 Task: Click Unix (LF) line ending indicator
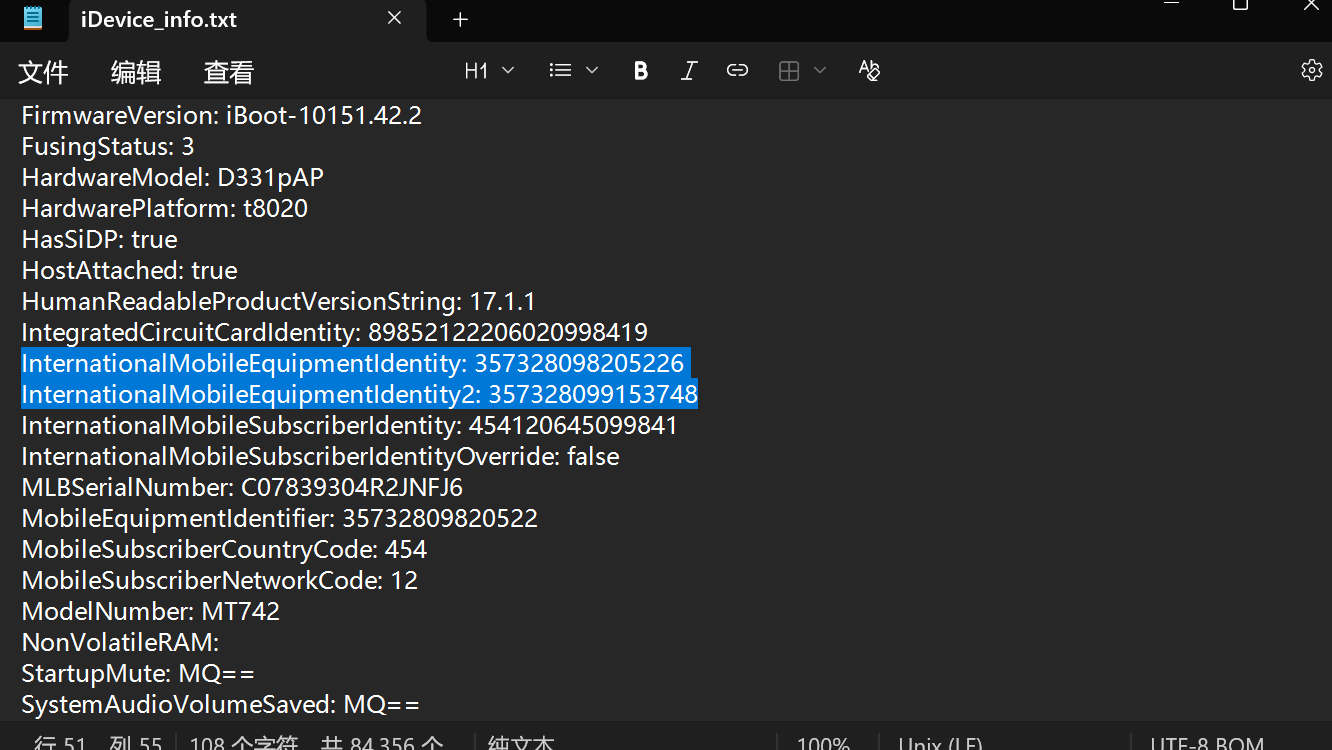tap(939, 743)
